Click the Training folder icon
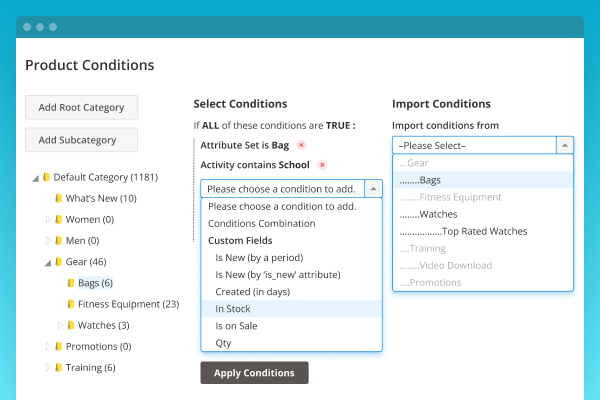This screenshot has height=400, width=600. point(59,367)
